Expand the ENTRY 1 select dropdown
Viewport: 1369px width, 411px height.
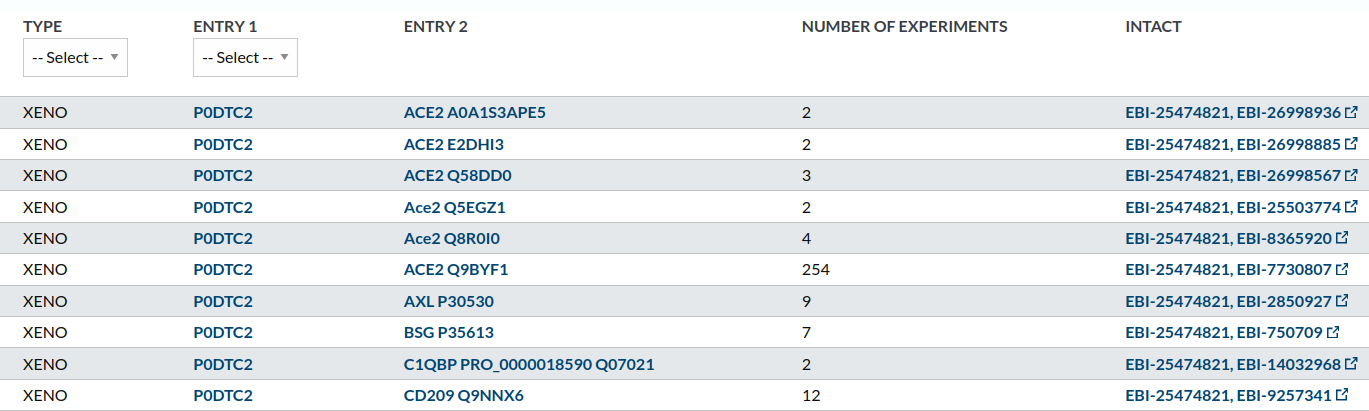(245, 58)
